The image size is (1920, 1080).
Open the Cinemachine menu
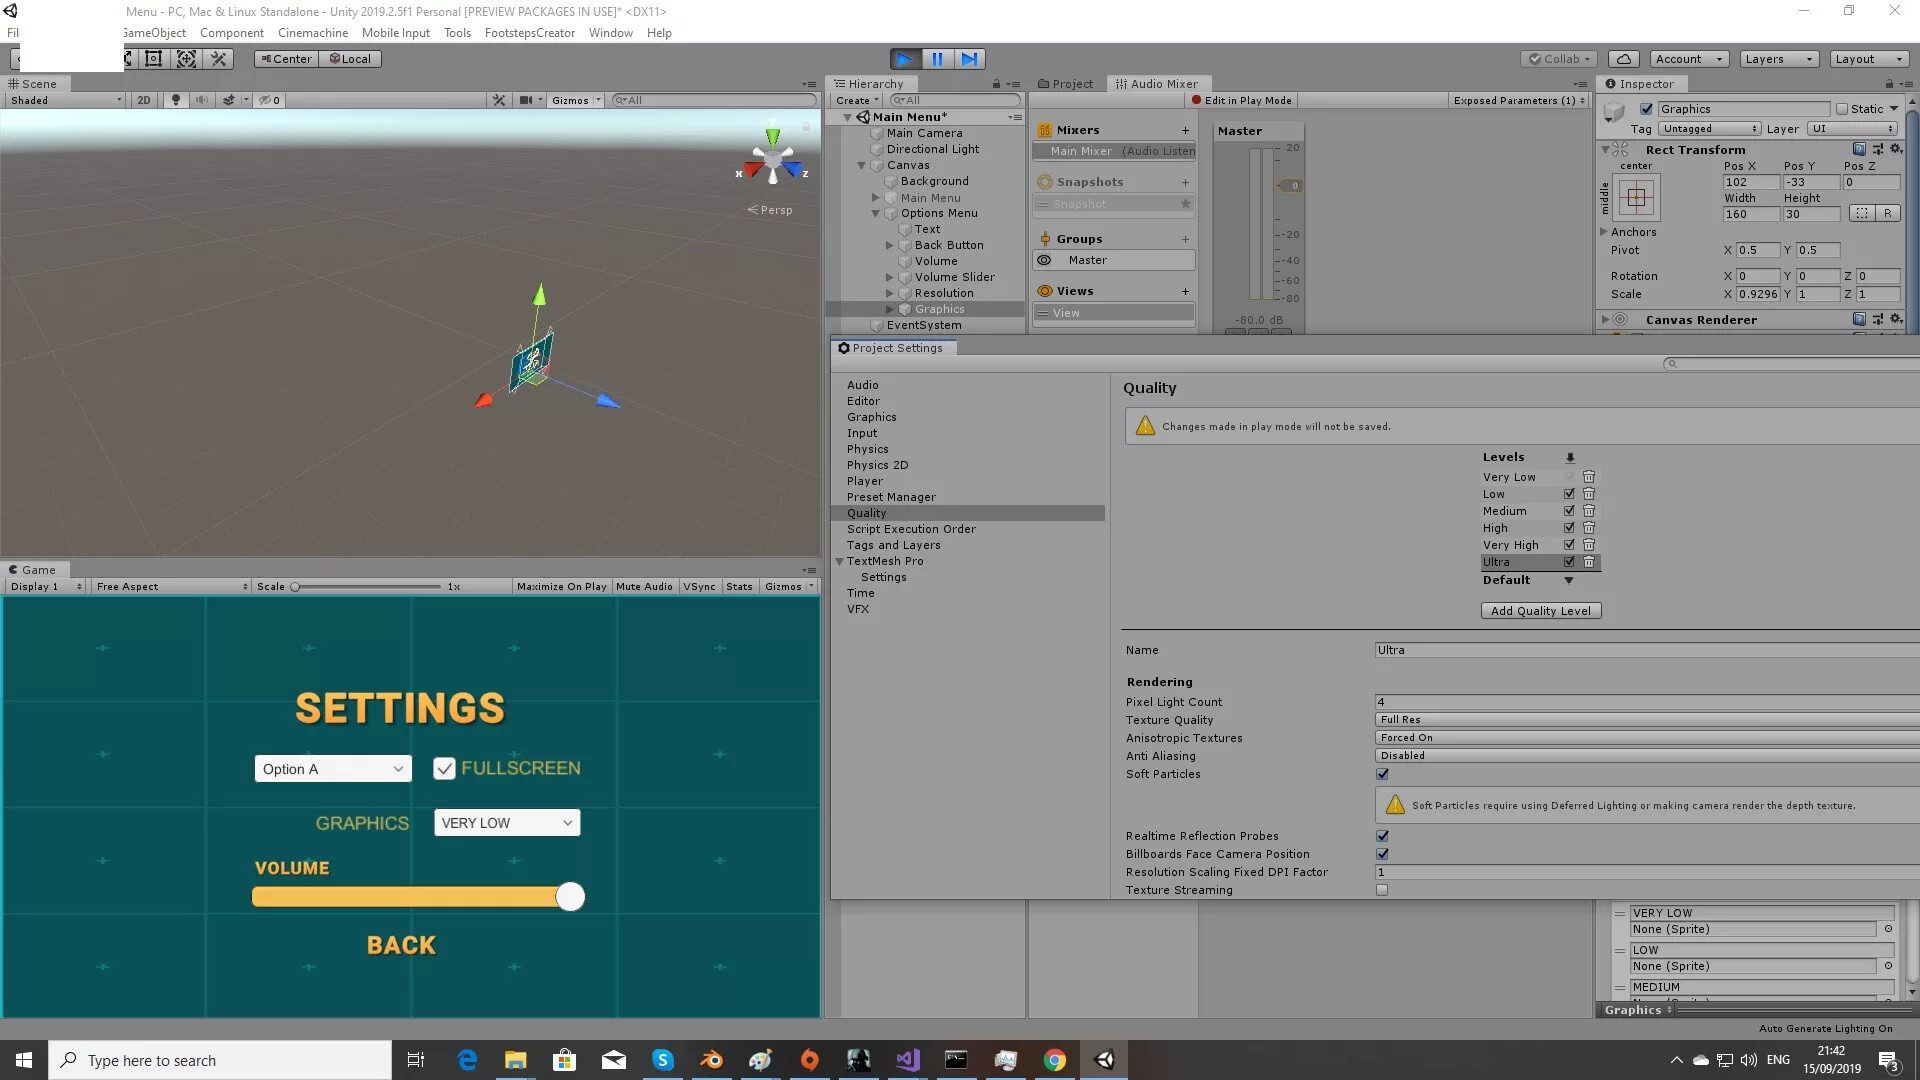coord(312,33)
